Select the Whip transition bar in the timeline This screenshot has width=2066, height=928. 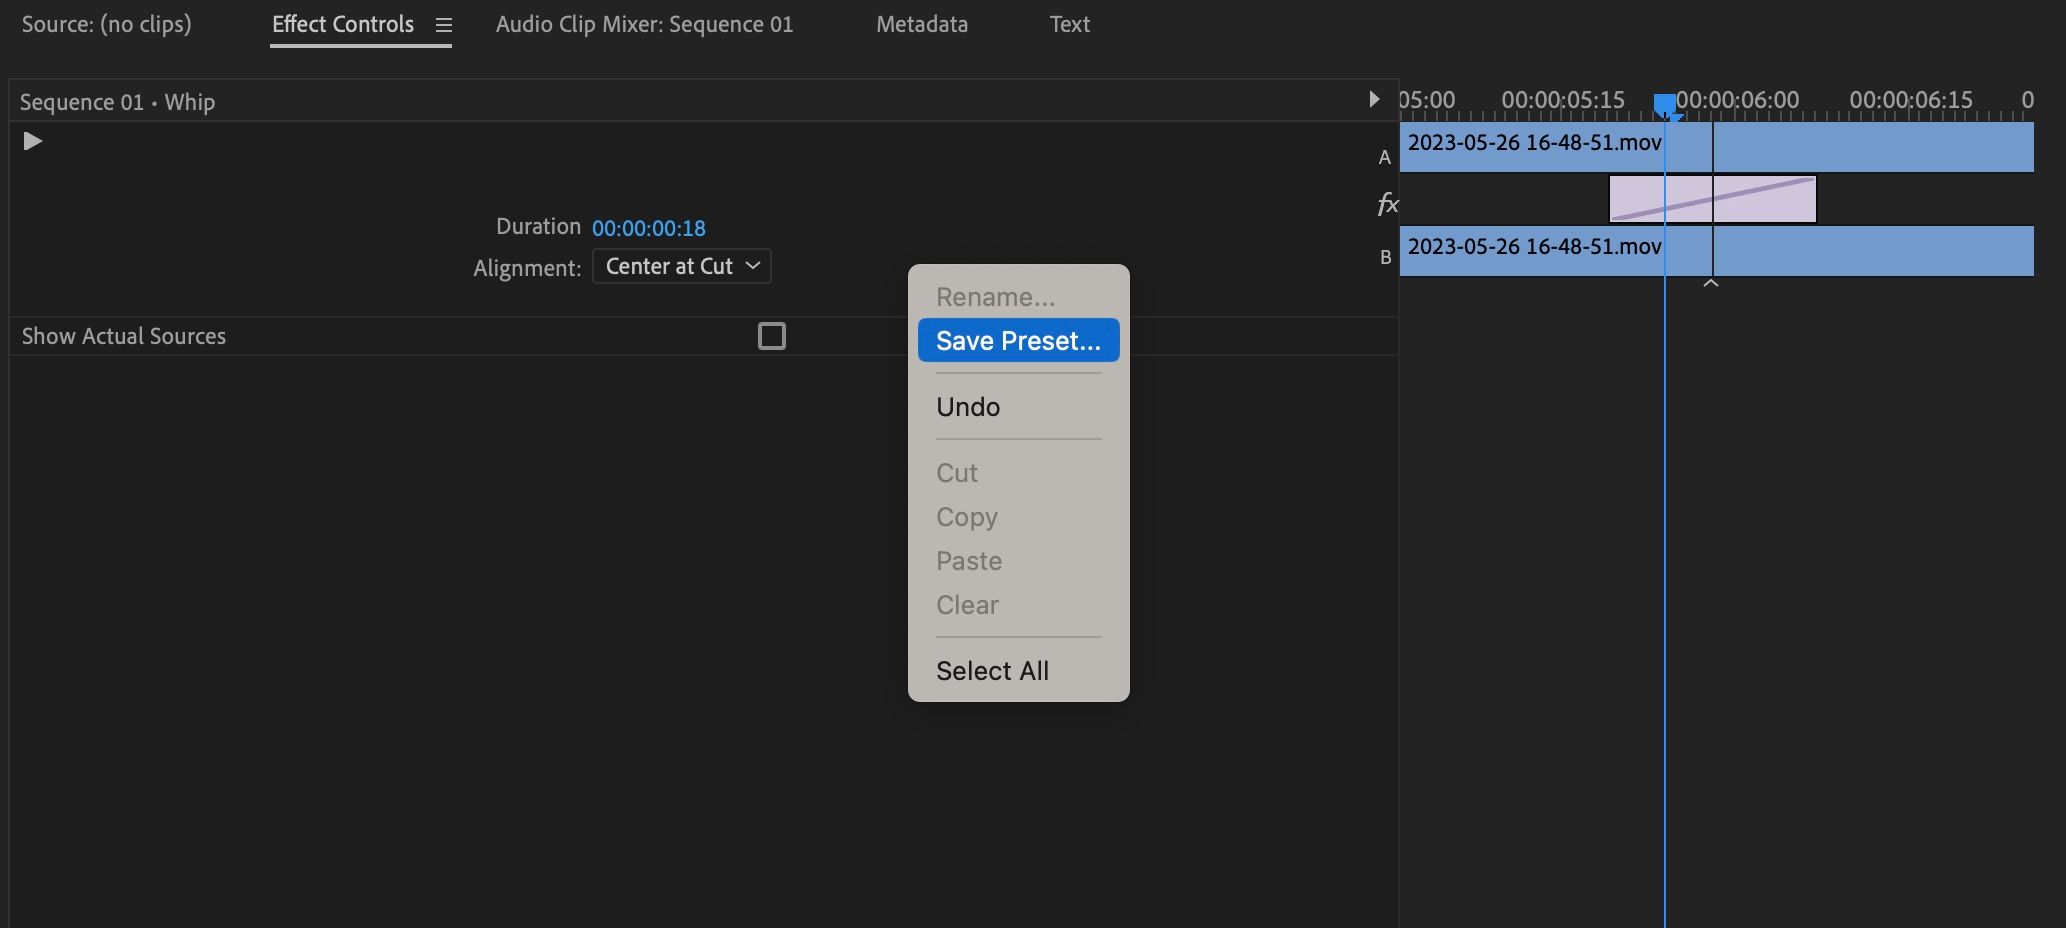coord(1712,199)
